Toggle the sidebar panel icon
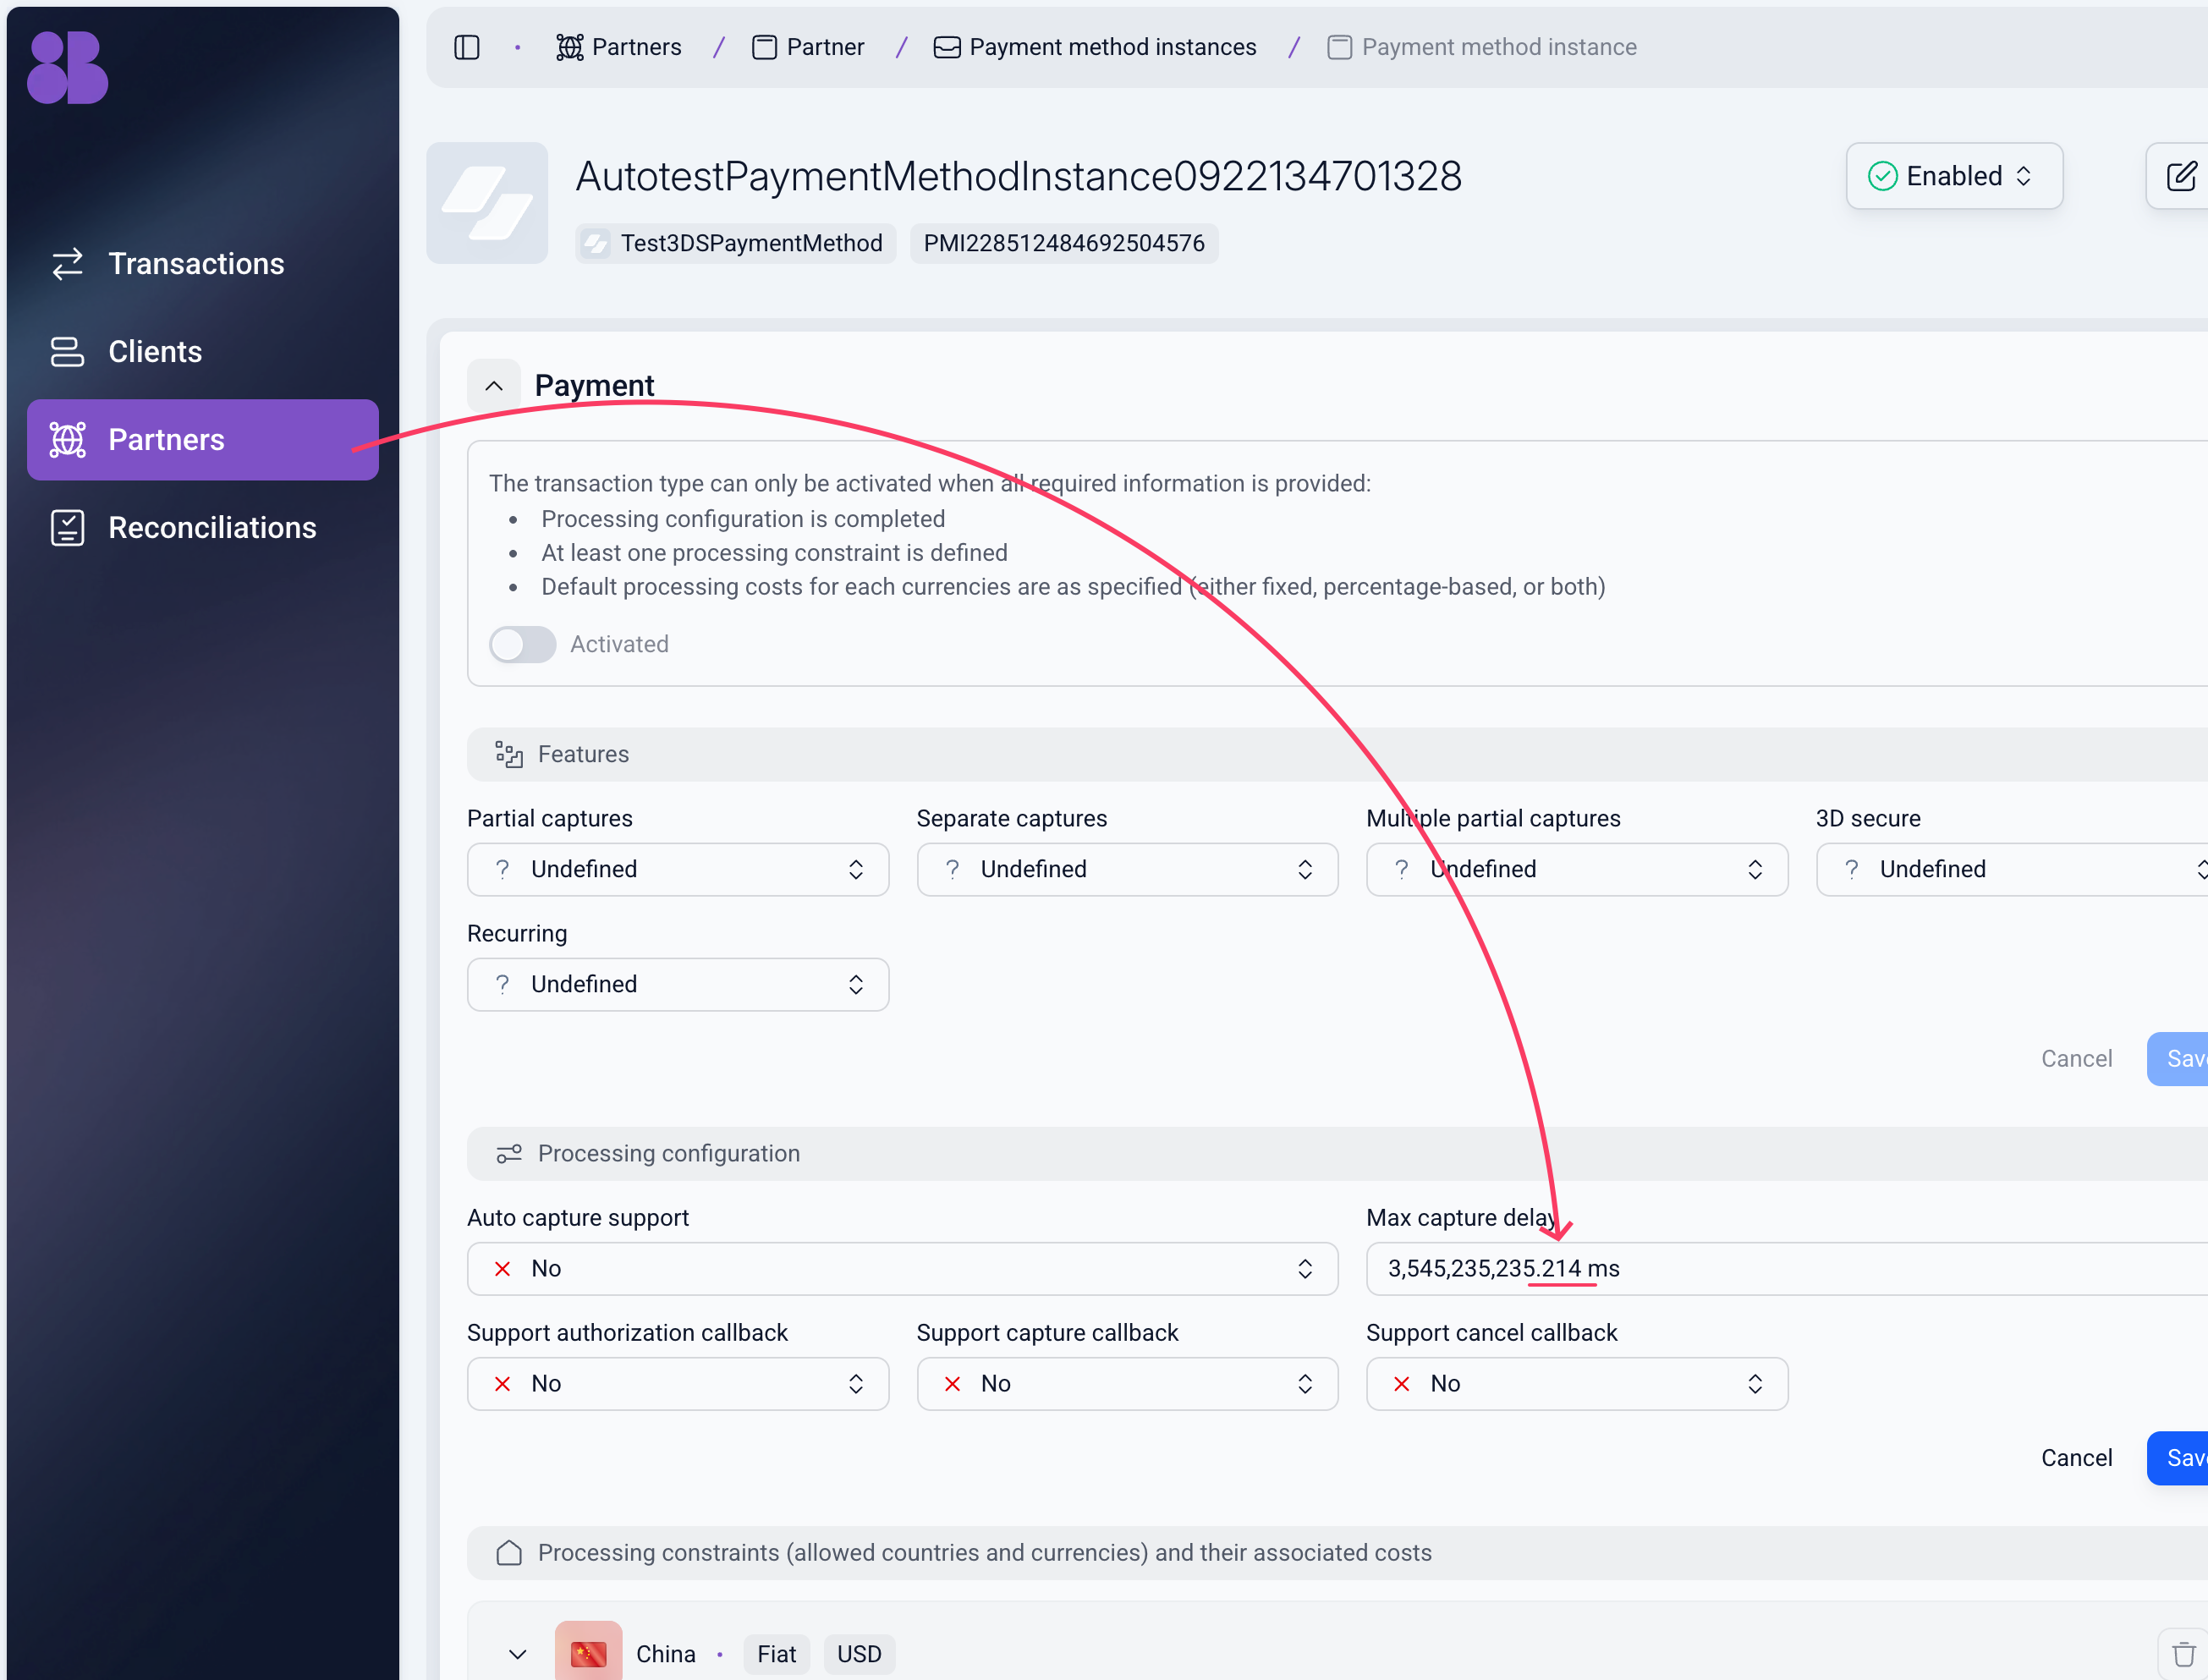The image size is (2208, 1680). (467, 47)
